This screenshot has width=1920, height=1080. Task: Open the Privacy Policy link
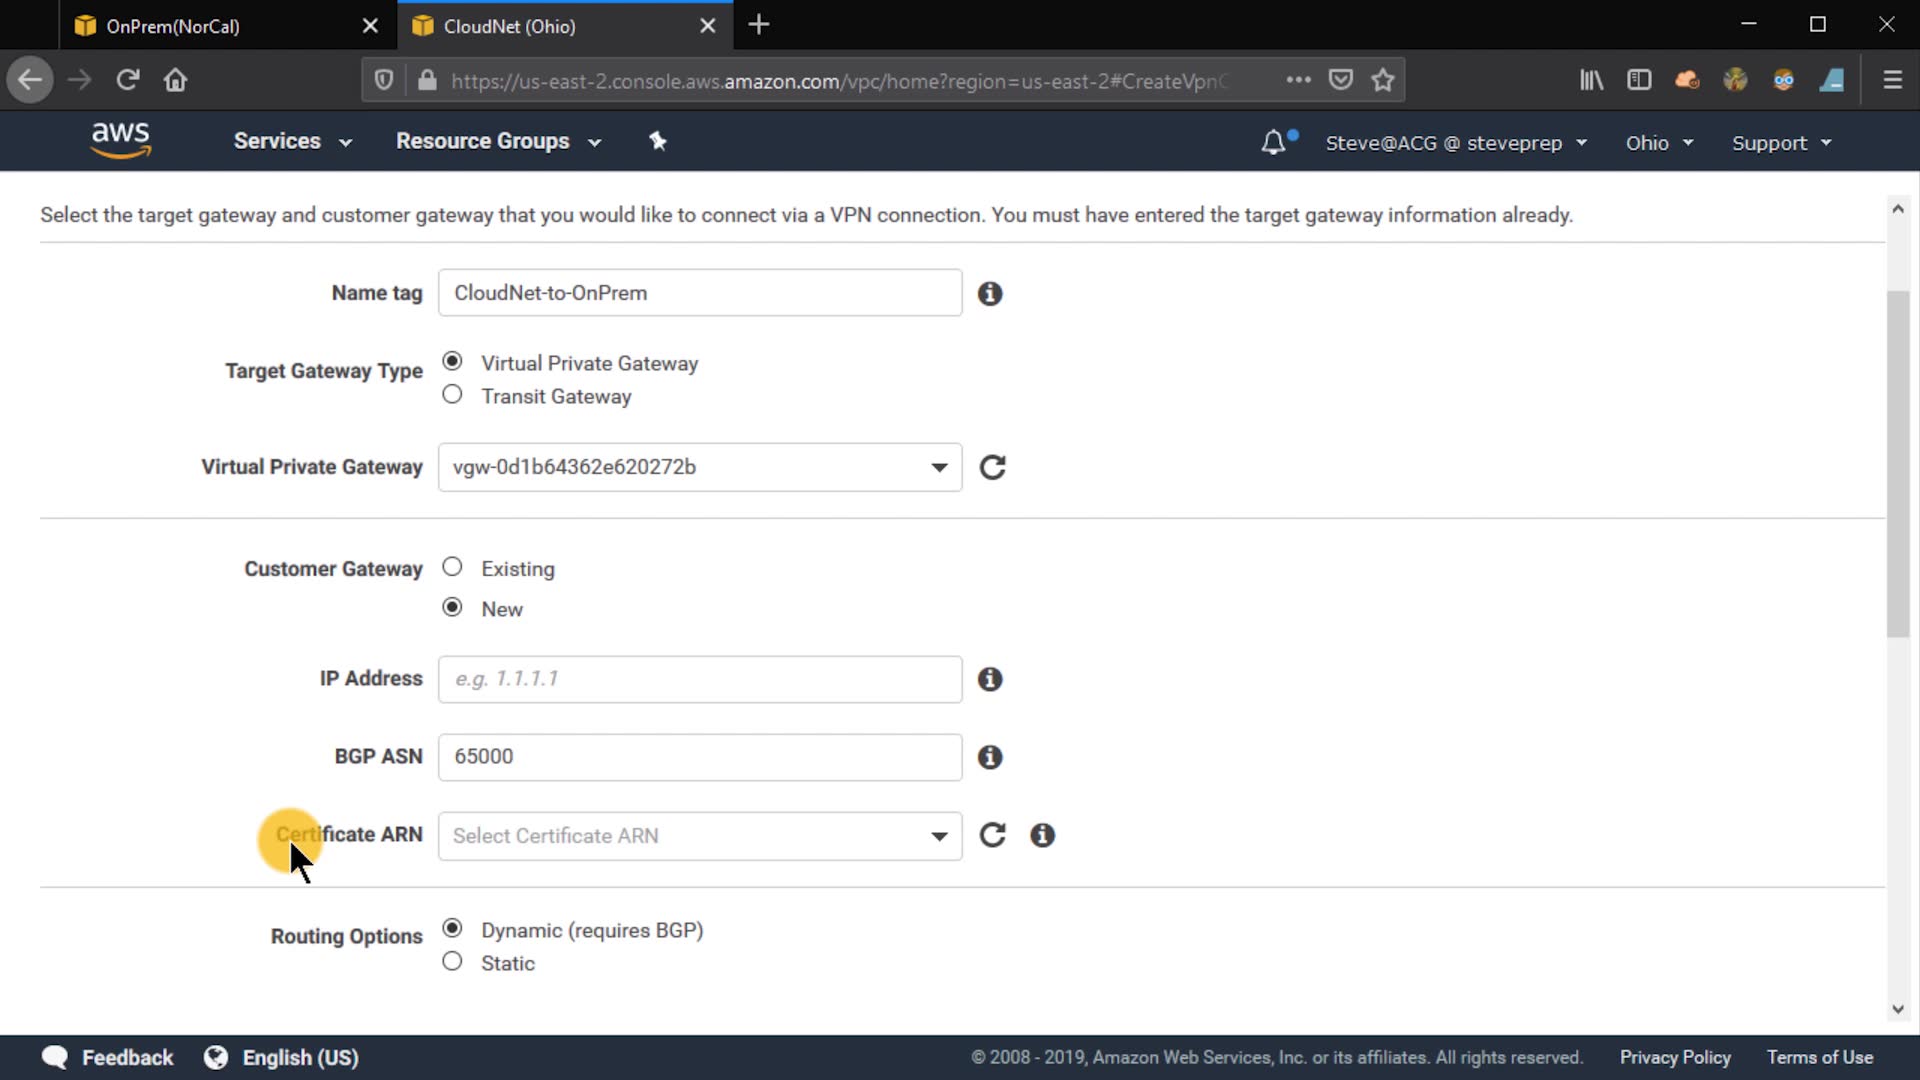click(x=1675, y=1057)
